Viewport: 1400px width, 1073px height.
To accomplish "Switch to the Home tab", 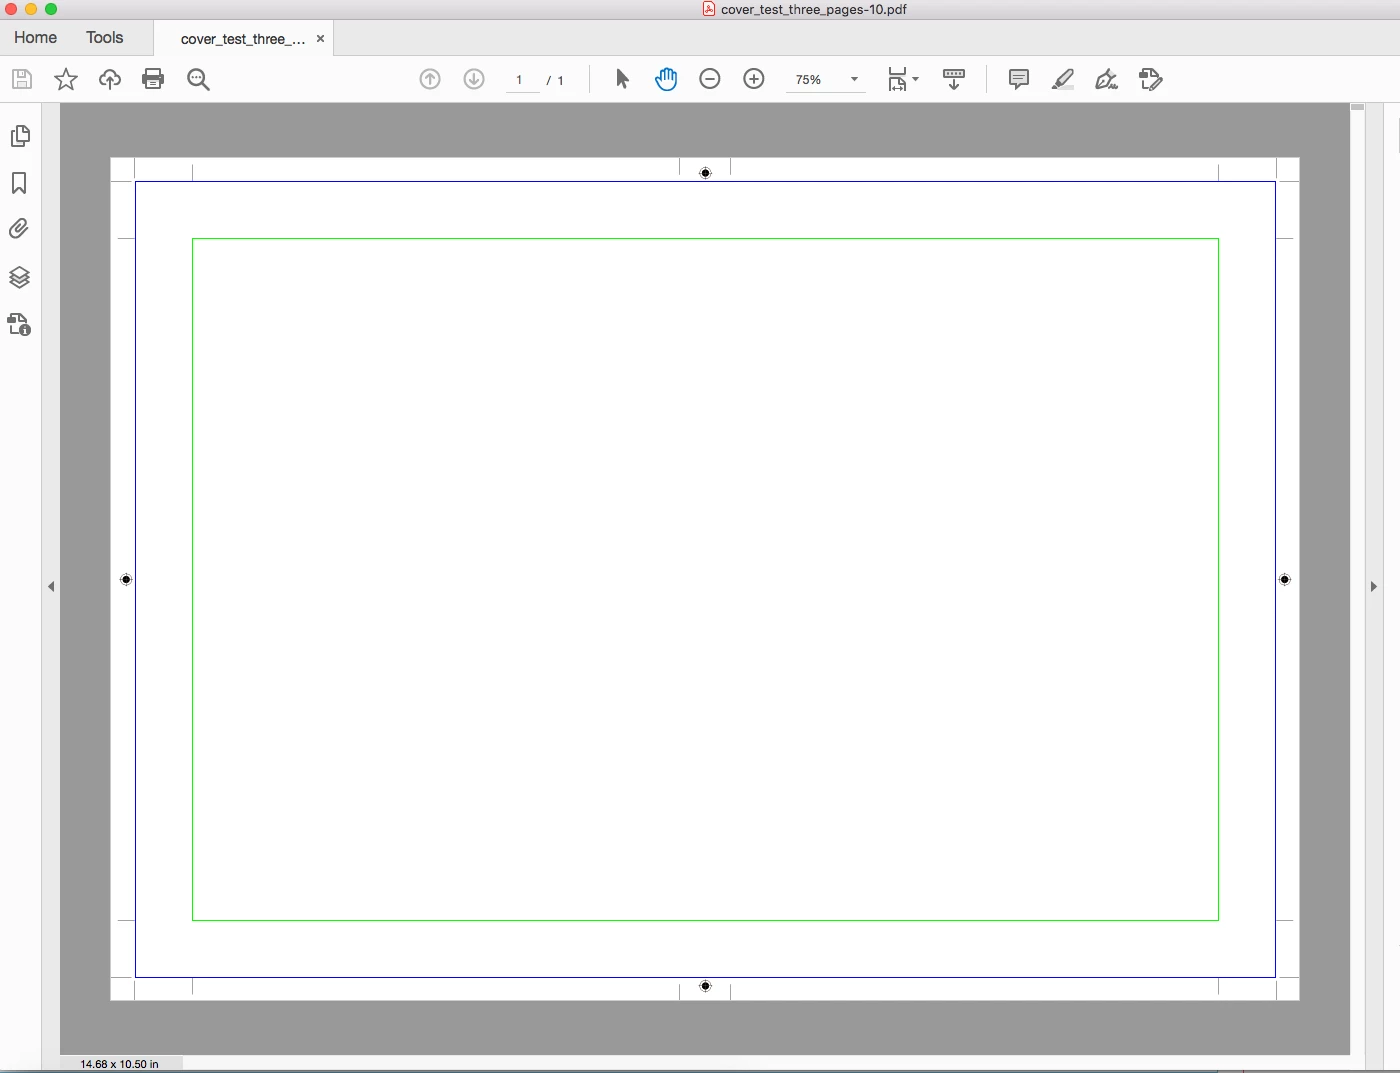I will pos(36,37).
